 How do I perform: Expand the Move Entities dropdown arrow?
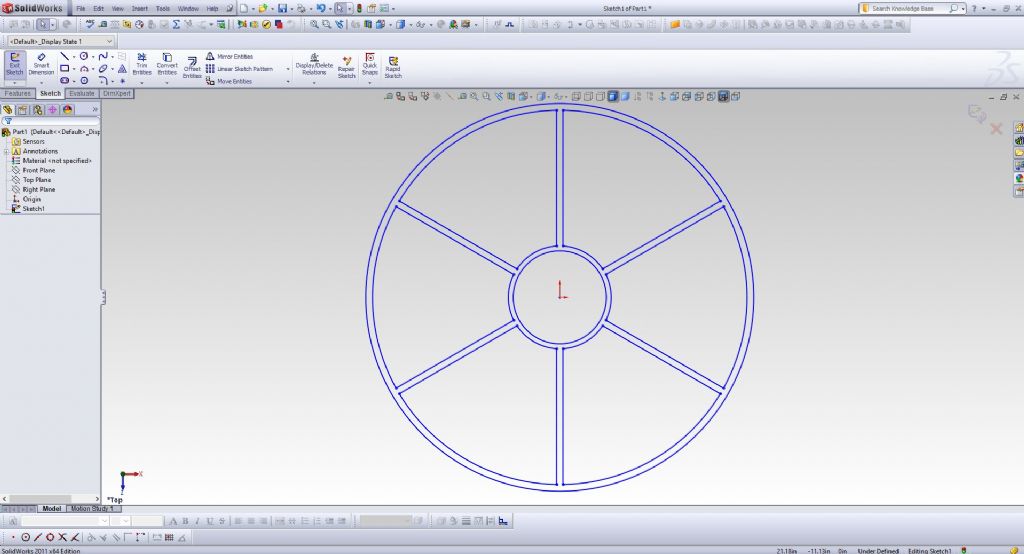click(x=288, y=81)
